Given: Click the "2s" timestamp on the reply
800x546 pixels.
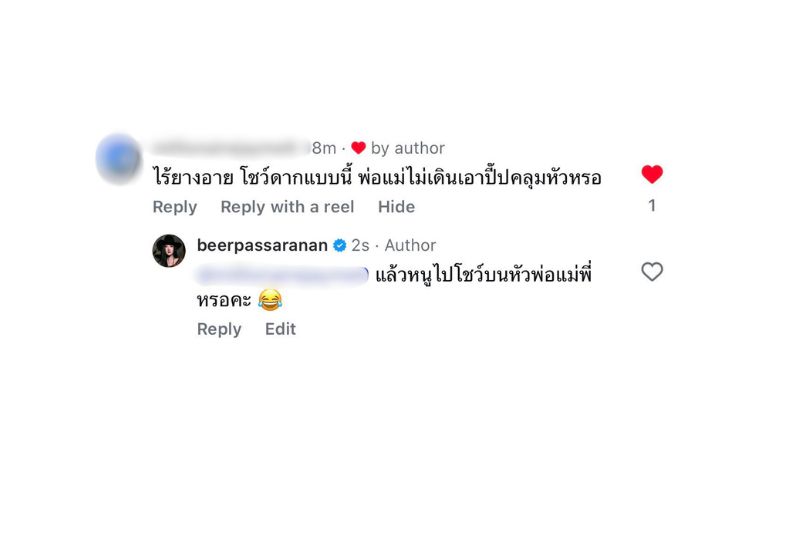Looking at the screenshot, I should (x=360, y=245).
